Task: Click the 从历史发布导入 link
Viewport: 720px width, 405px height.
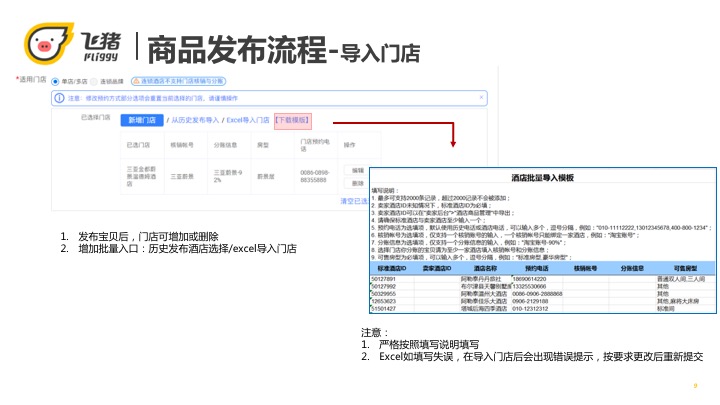Action: [x=195, y=120]
